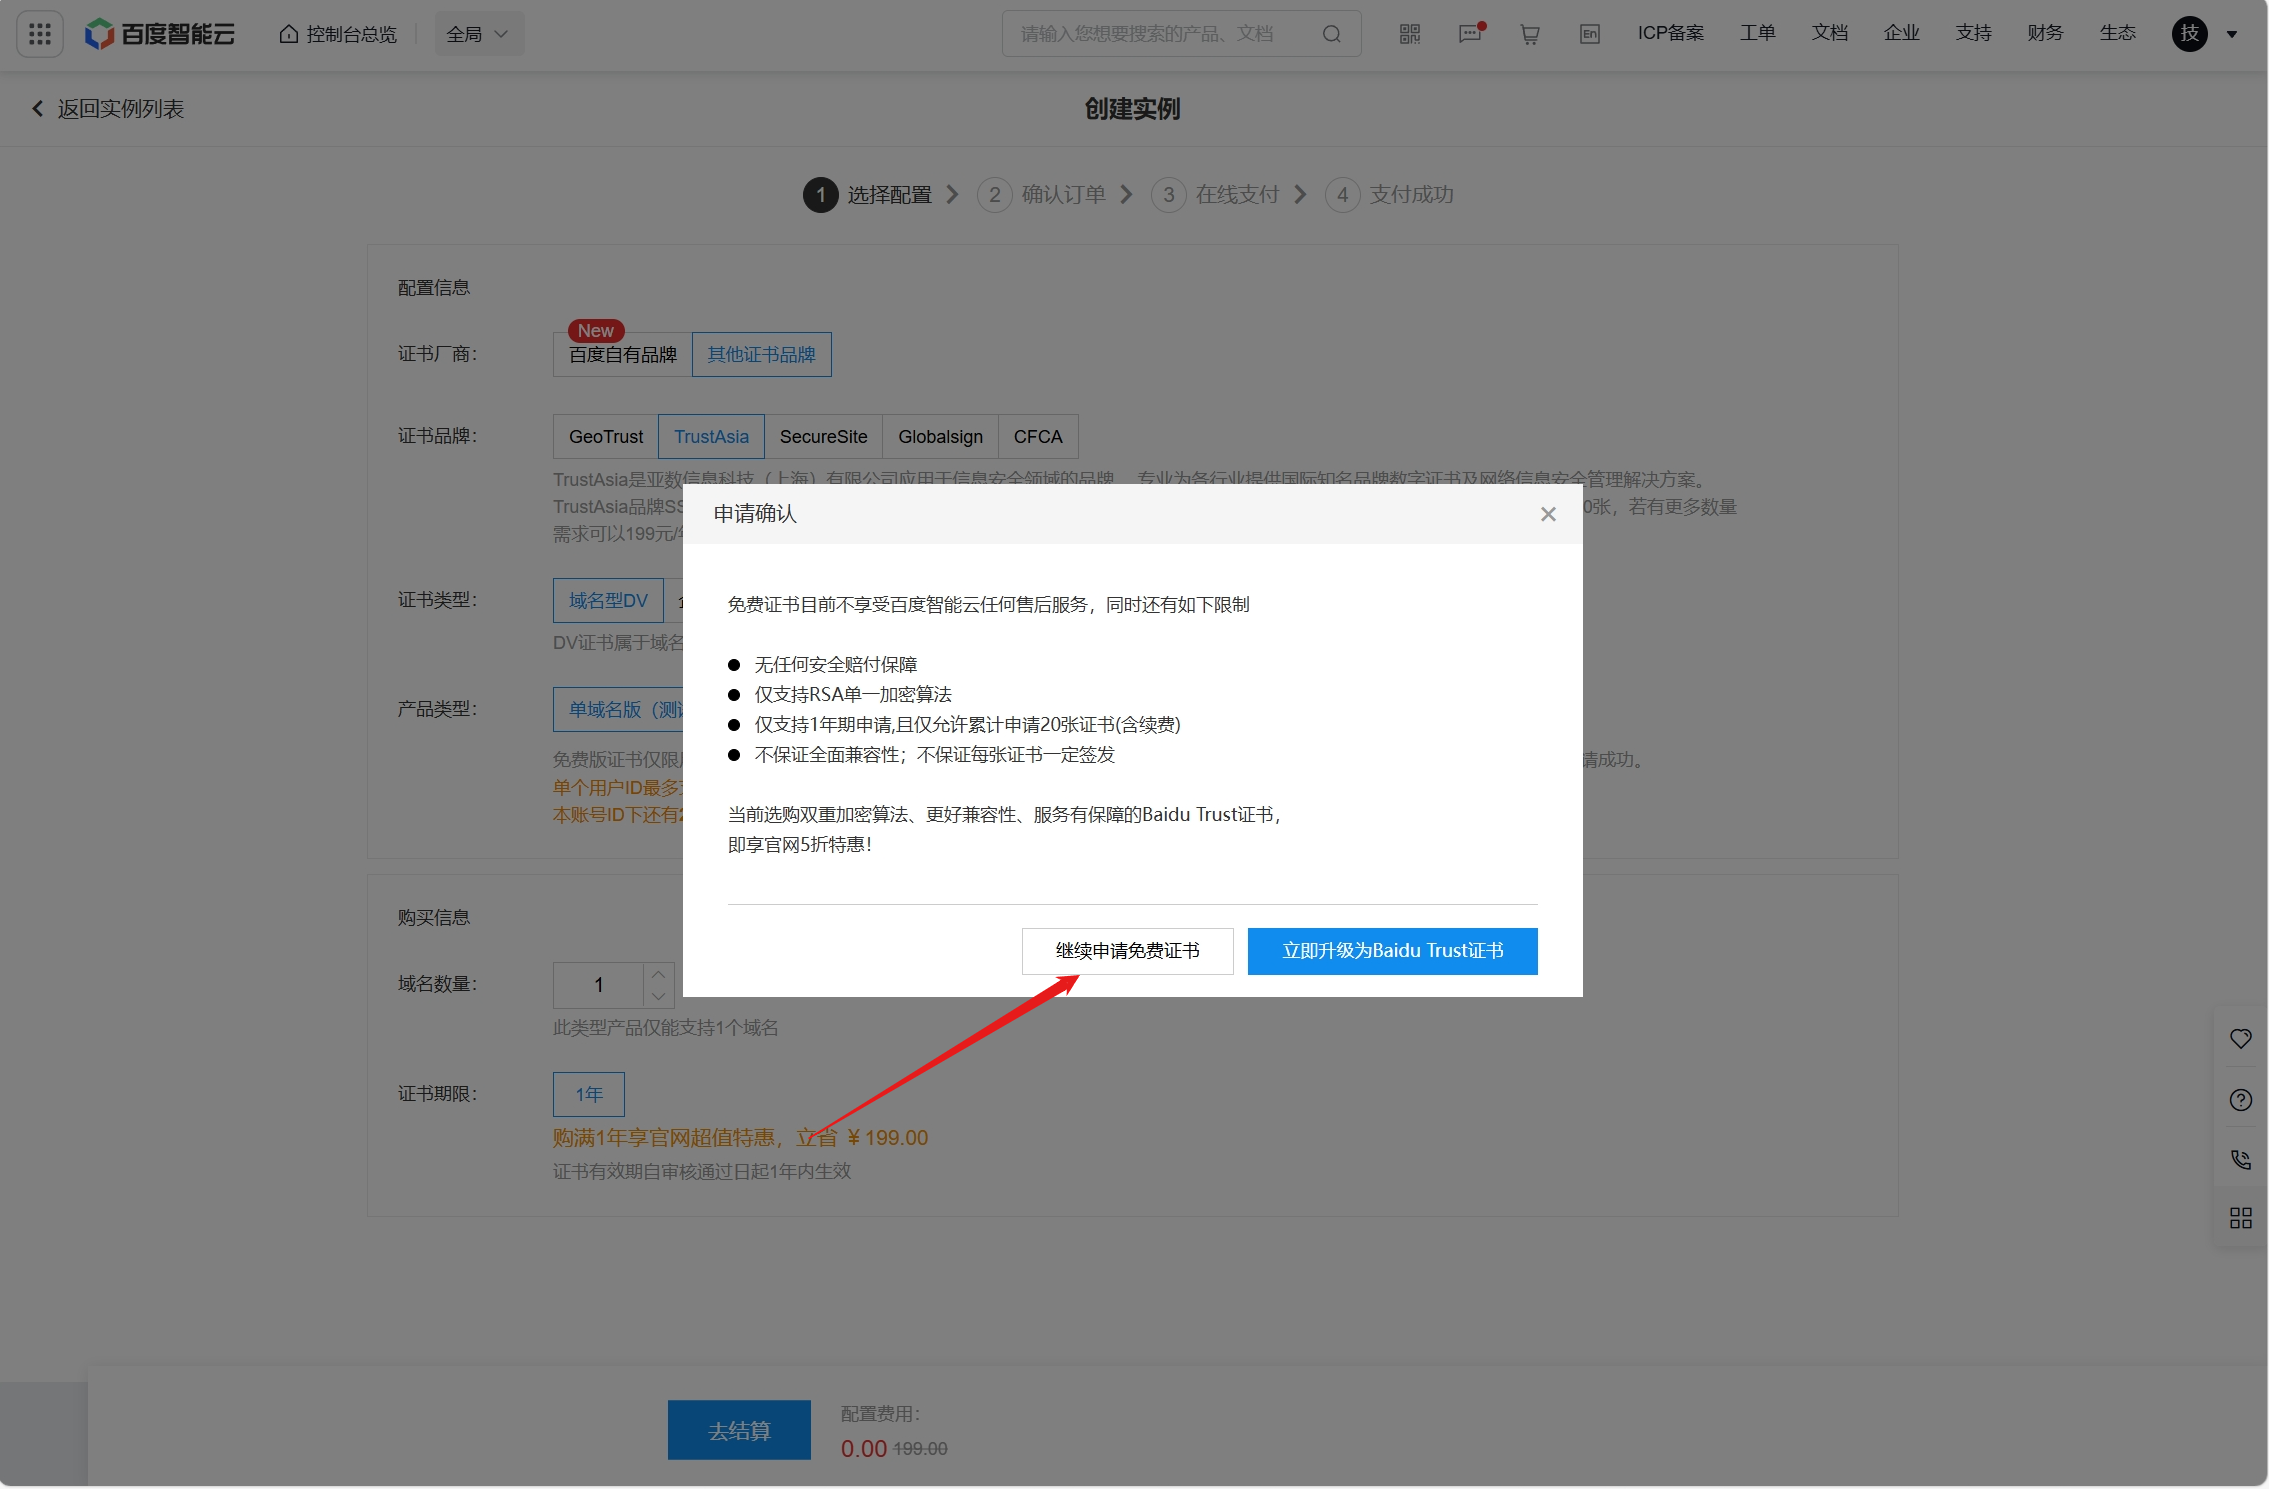Click text 无任何安全赔付保障
This screenshot has height=1489, width=2269.
836,665
